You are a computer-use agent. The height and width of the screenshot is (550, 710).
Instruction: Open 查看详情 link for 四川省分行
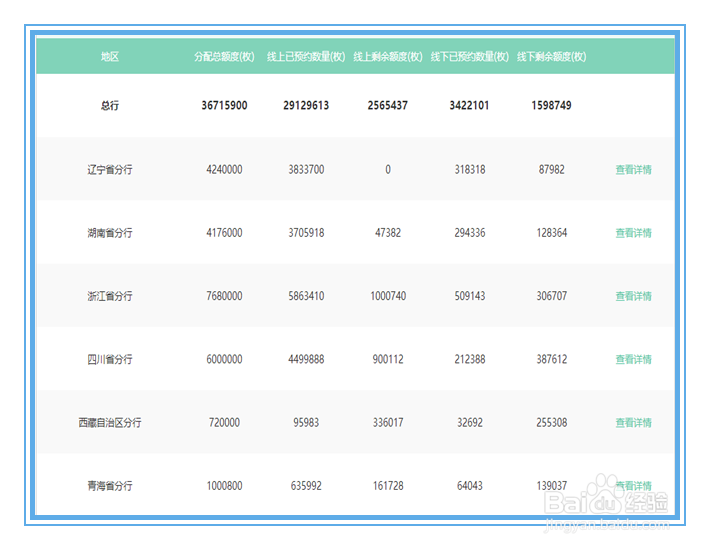pyautogui.click(x=633, y=359)
